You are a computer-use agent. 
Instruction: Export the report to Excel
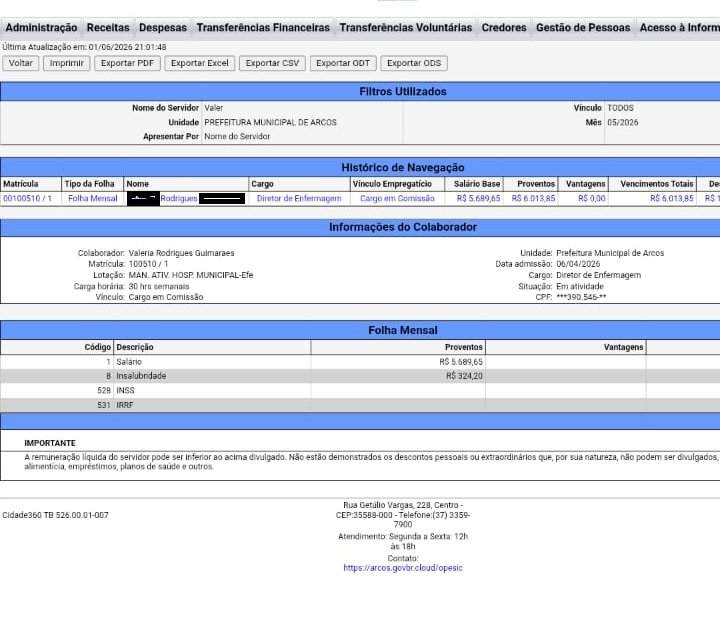[x=199, y=63]
